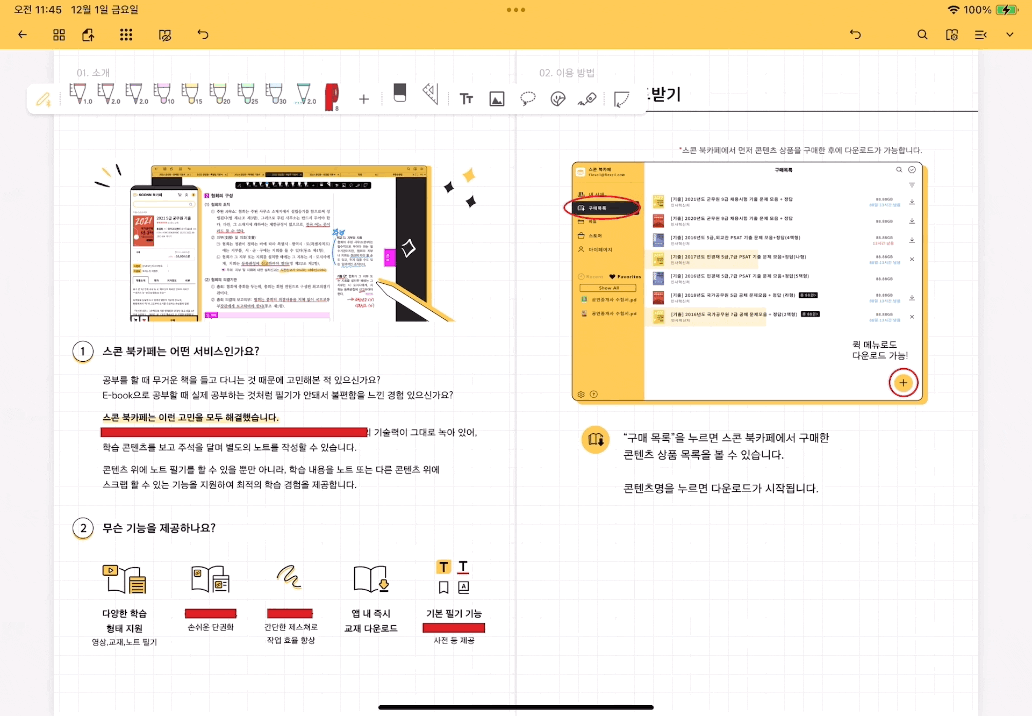Go back with the left arrow icon
The width and height of the screenshot is (1032, 716).
[22, 34]
